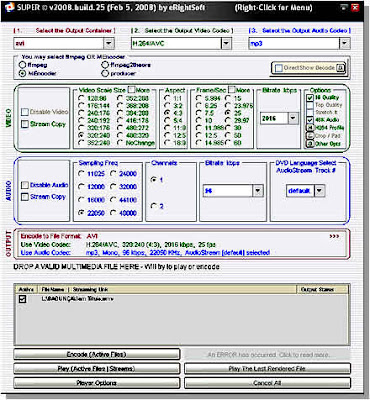This screenshot has width=370, height=400.
Task: Toggle the Active checkbox of the listed file
Action: [x=22, y=299]
